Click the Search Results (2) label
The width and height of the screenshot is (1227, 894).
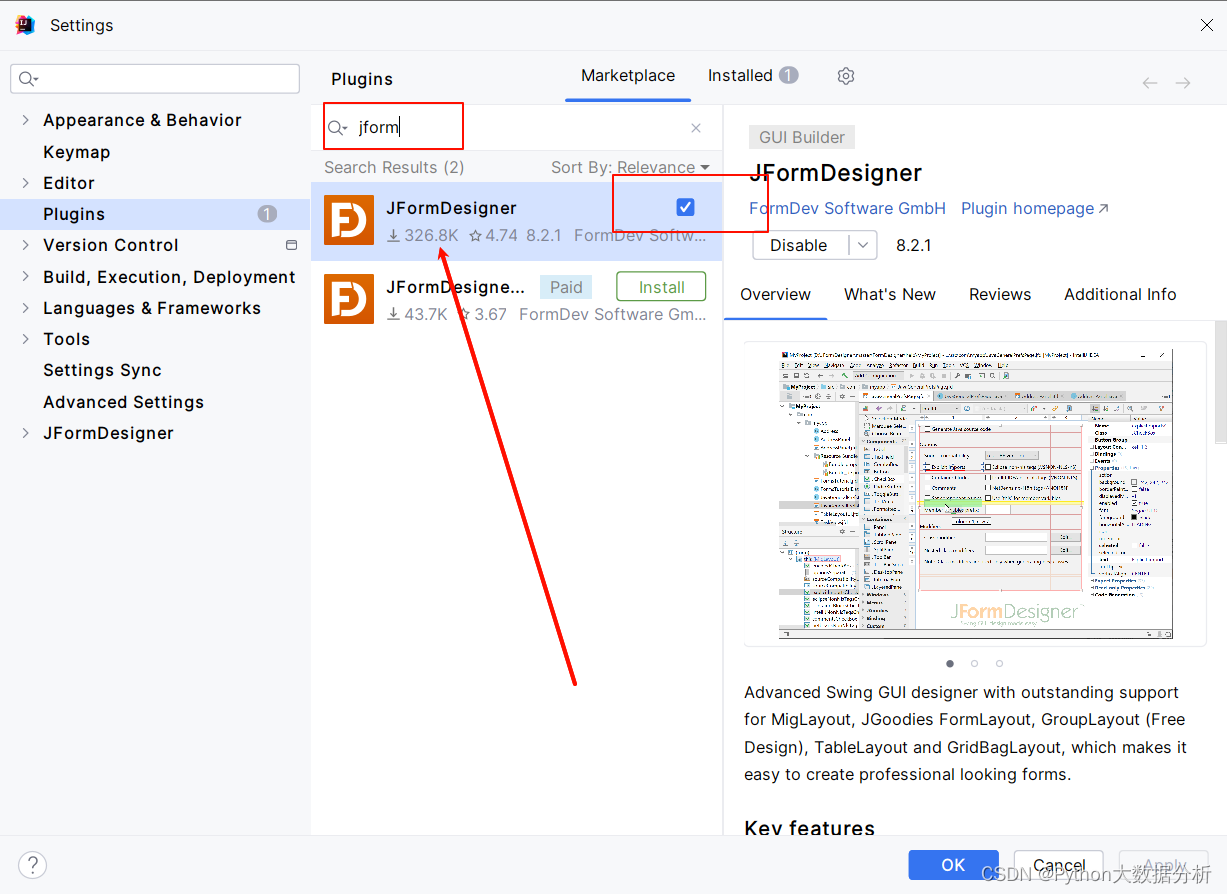394,167
